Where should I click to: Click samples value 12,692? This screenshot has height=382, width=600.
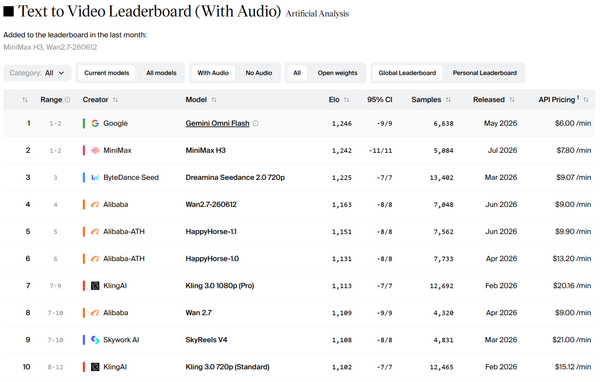(442, 286)
